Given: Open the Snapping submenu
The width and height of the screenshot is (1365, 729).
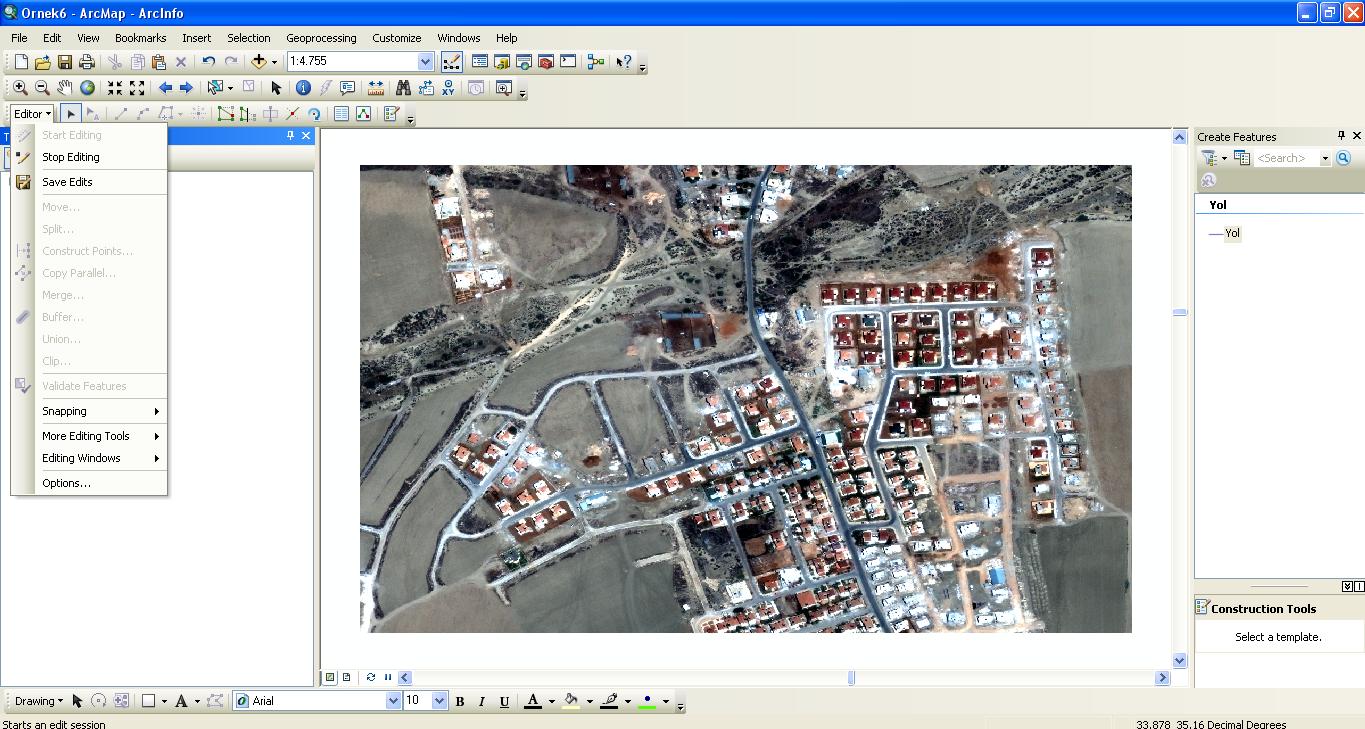Looking at the screenshot, I should tap(89, 411).
